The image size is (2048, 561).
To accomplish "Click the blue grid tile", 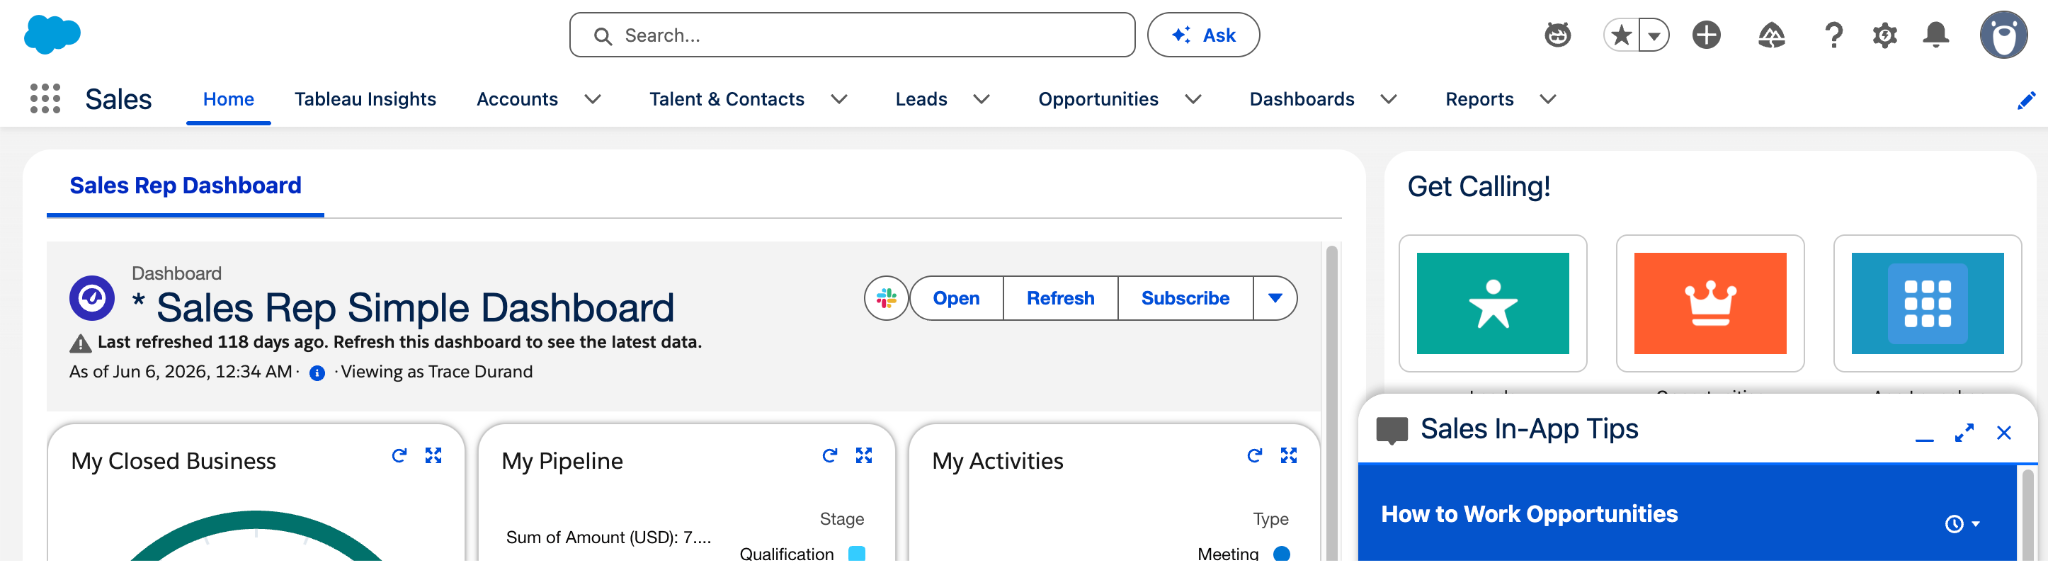I will 1928,303.
